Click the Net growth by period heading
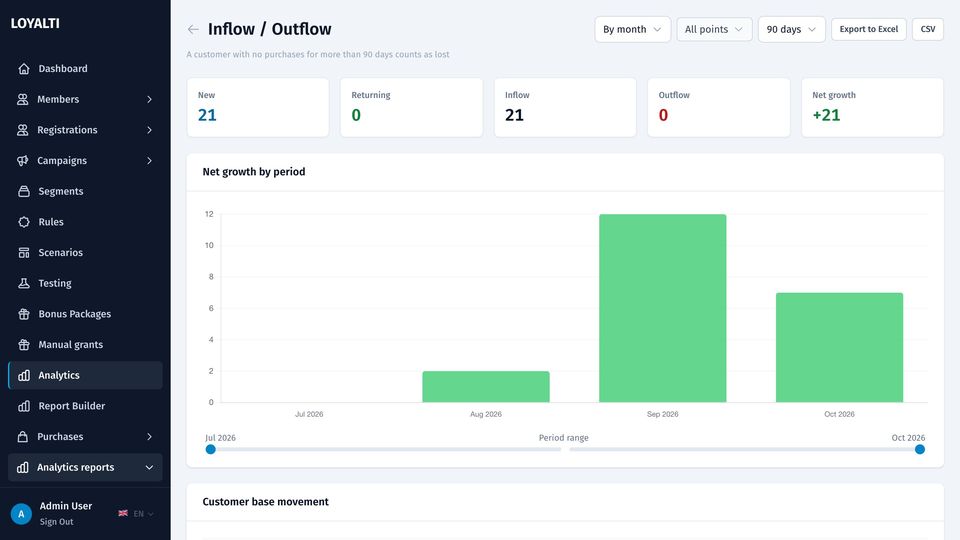Image resolution: width=960 pixels, height=540 pixels. 253,172
